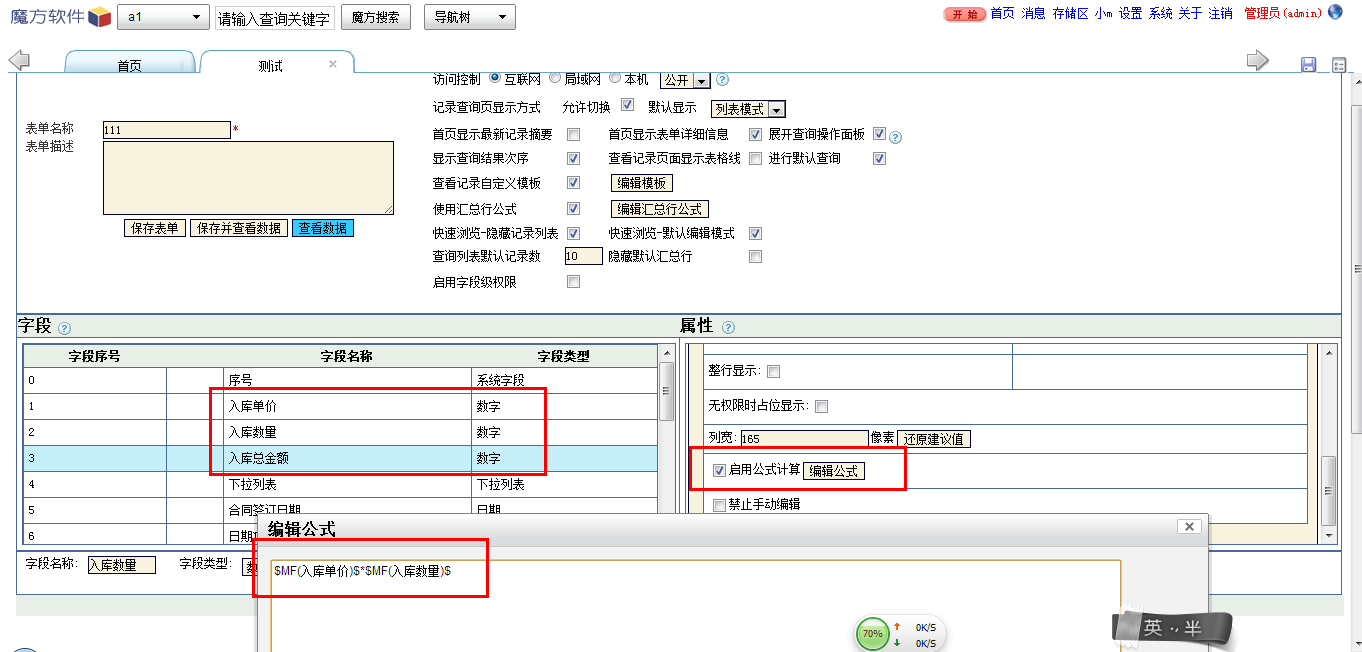Viewport: 1362px width, 652px height.
Task: Click the 表单描述 text area
Action: pos(248,178)
